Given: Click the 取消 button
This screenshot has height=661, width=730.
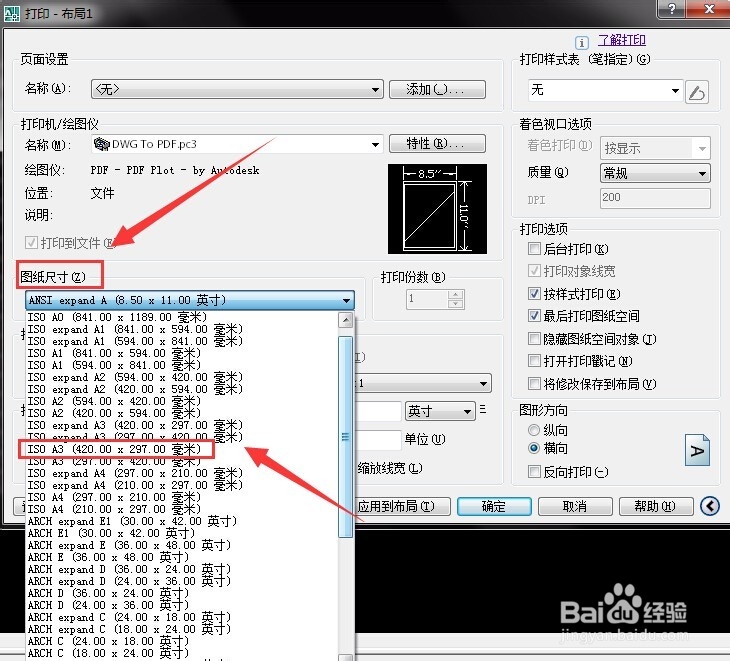Looking at the screenshot, I should coord(575,506).
